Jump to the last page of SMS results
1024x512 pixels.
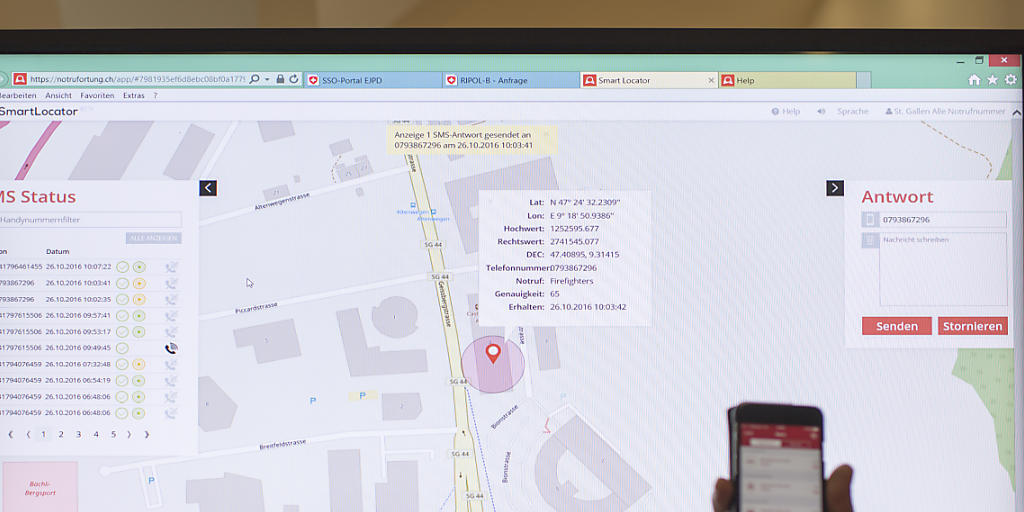pos(147,434)
